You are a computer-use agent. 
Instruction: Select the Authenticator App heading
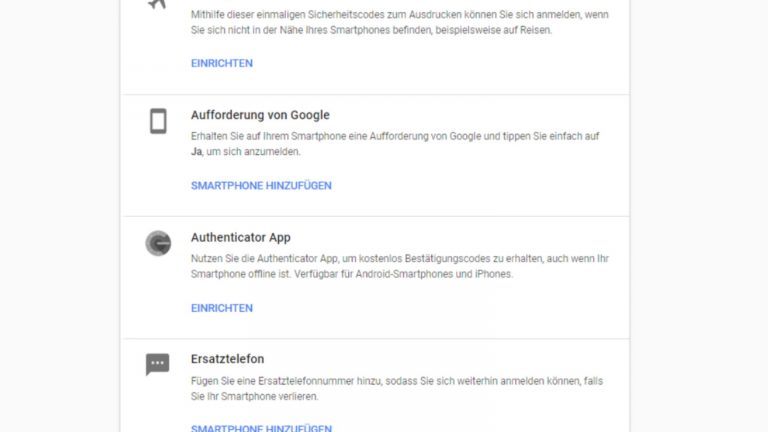pyautogui.click(x=241, y=238)
